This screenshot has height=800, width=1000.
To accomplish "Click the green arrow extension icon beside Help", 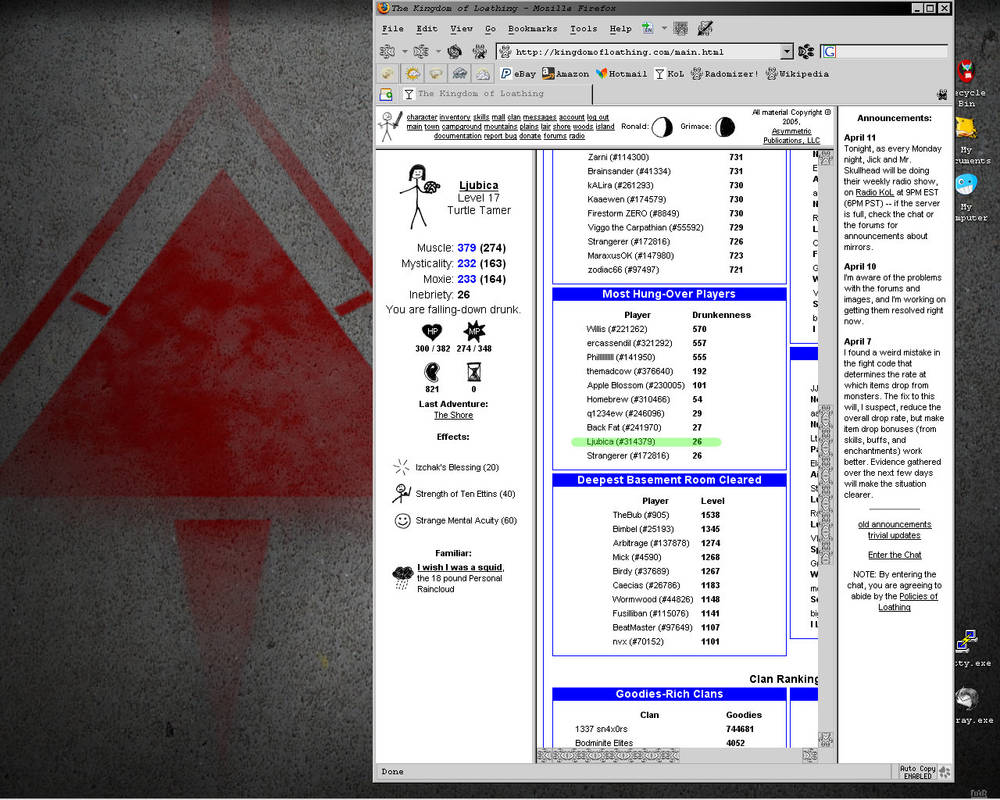I will click(x=647, y=29).
